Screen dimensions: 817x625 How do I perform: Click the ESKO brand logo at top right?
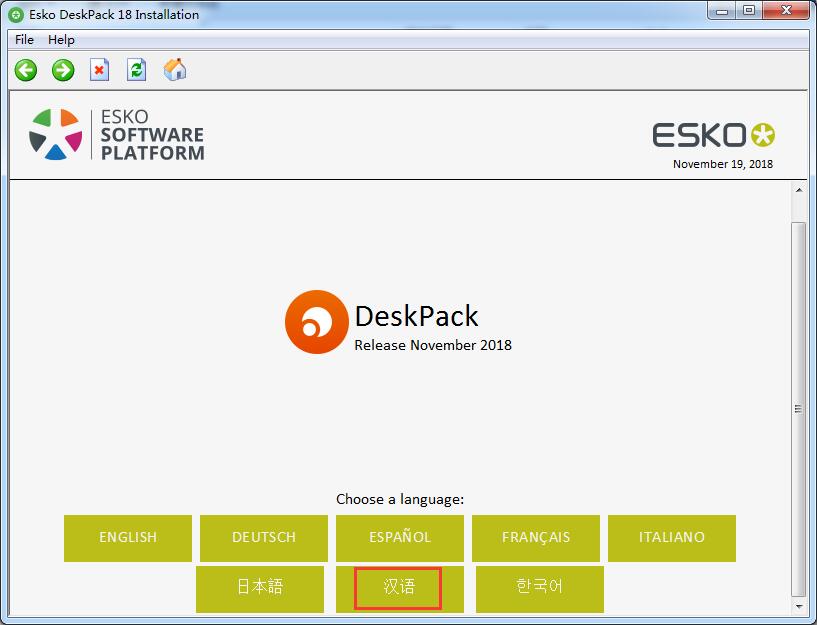point(713,135)
